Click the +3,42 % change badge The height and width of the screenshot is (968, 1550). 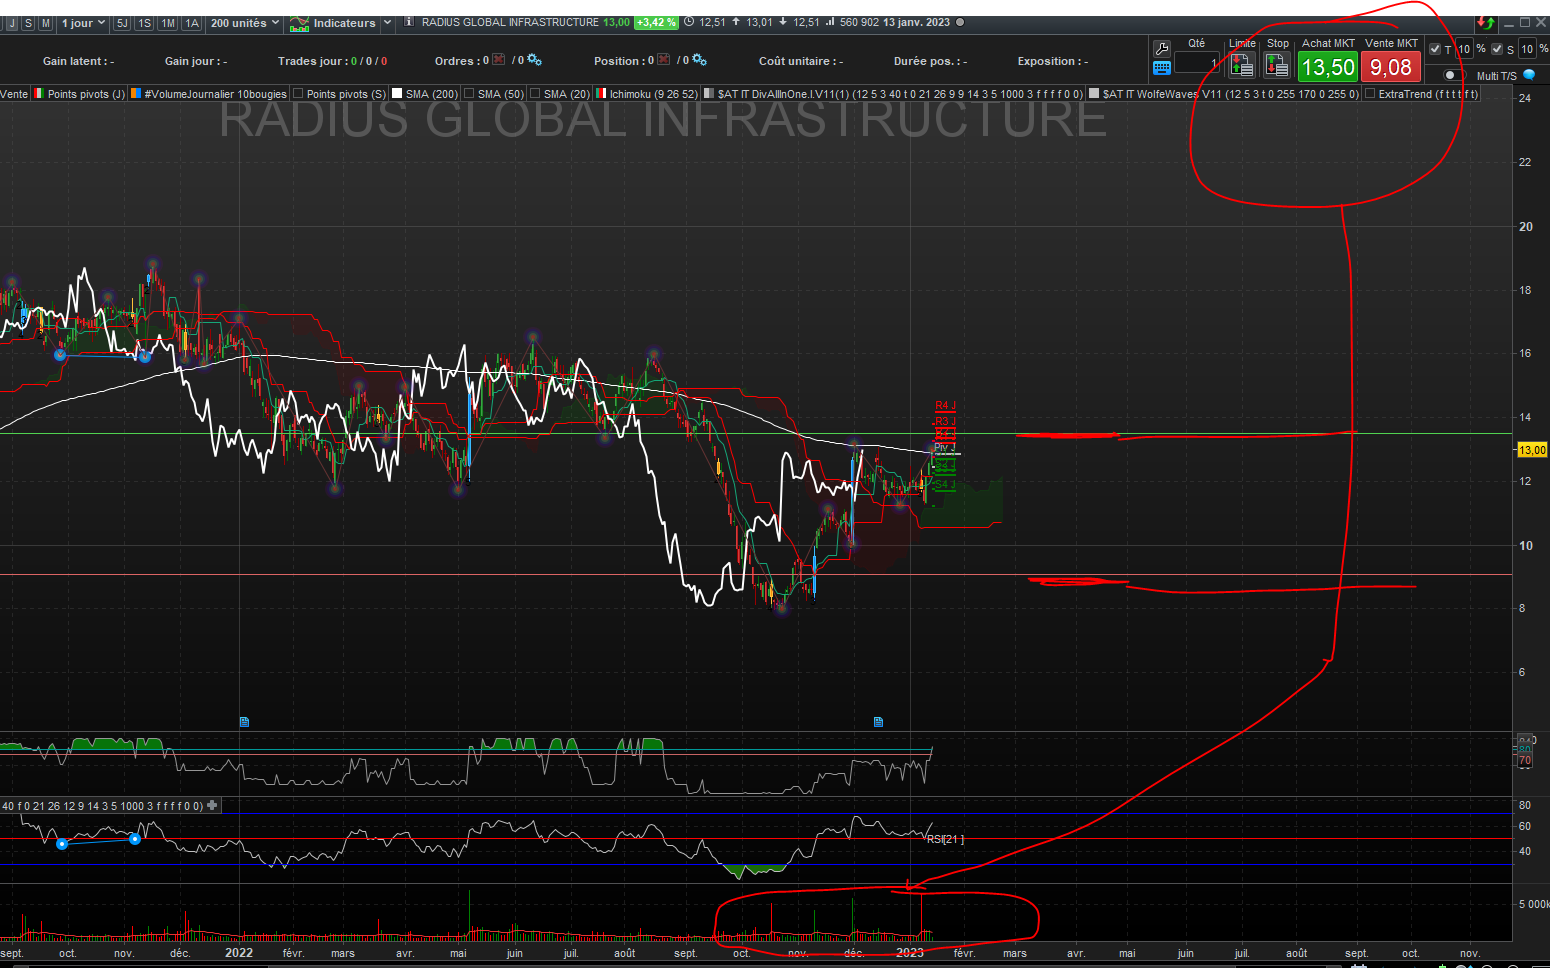(x=656, y=22)
